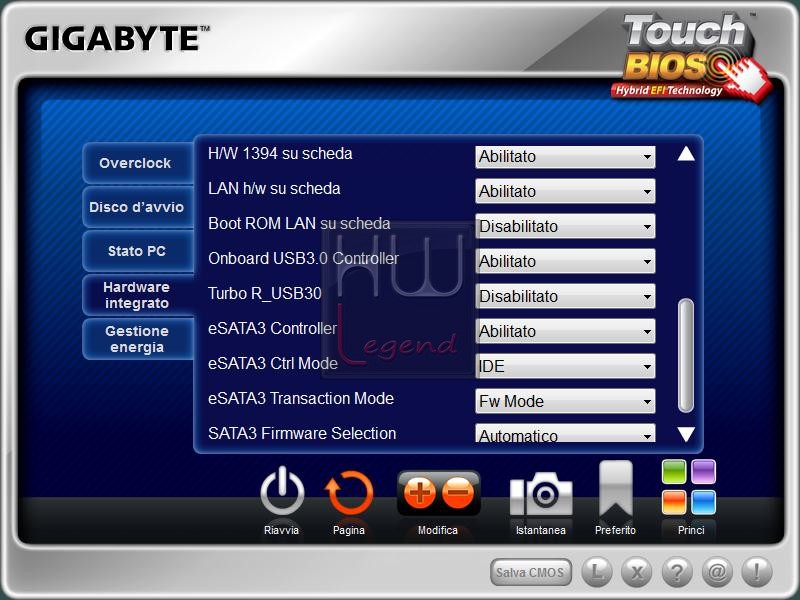800x600 pixels.
Task: Click the round @ button
Action: [x=717, y=572]
